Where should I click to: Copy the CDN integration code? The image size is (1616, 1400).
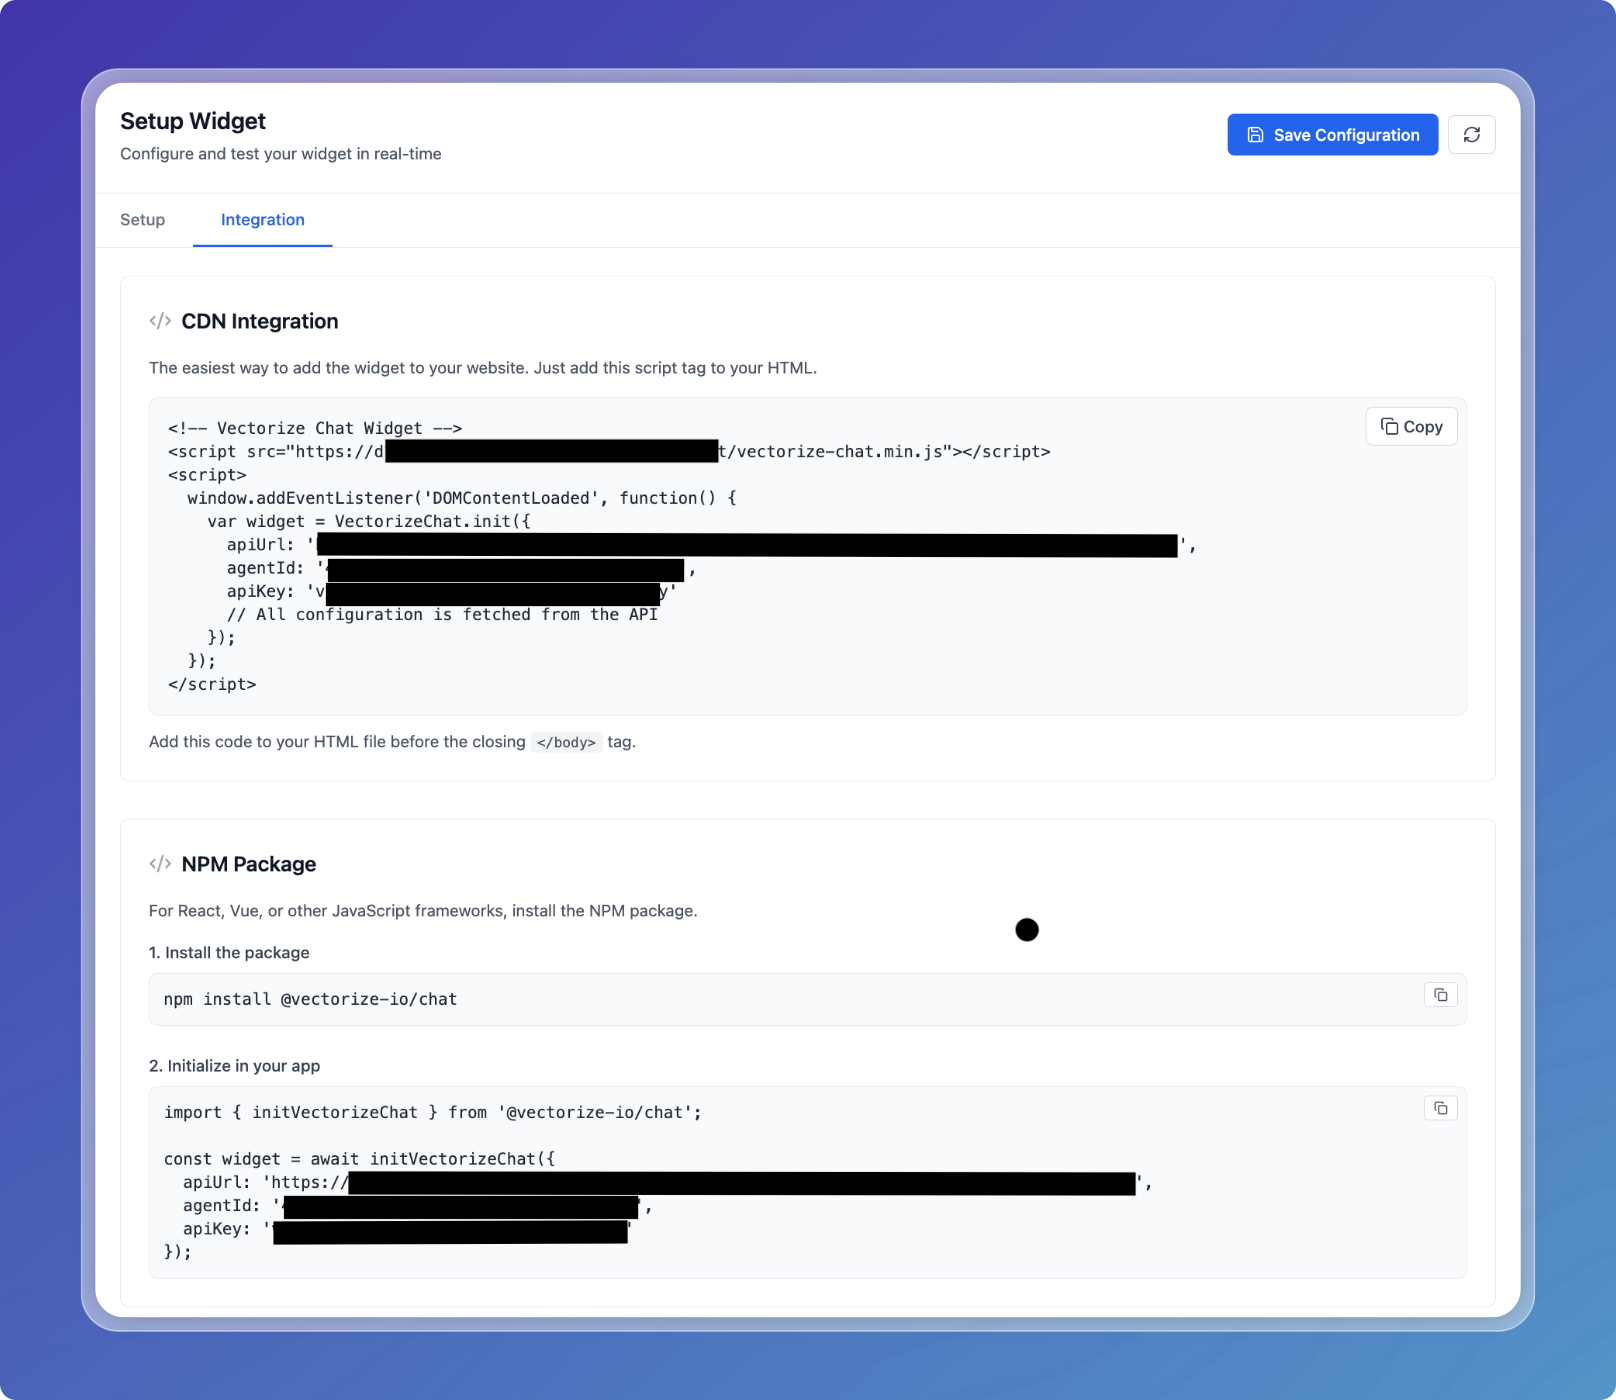tap(1411, 427)
